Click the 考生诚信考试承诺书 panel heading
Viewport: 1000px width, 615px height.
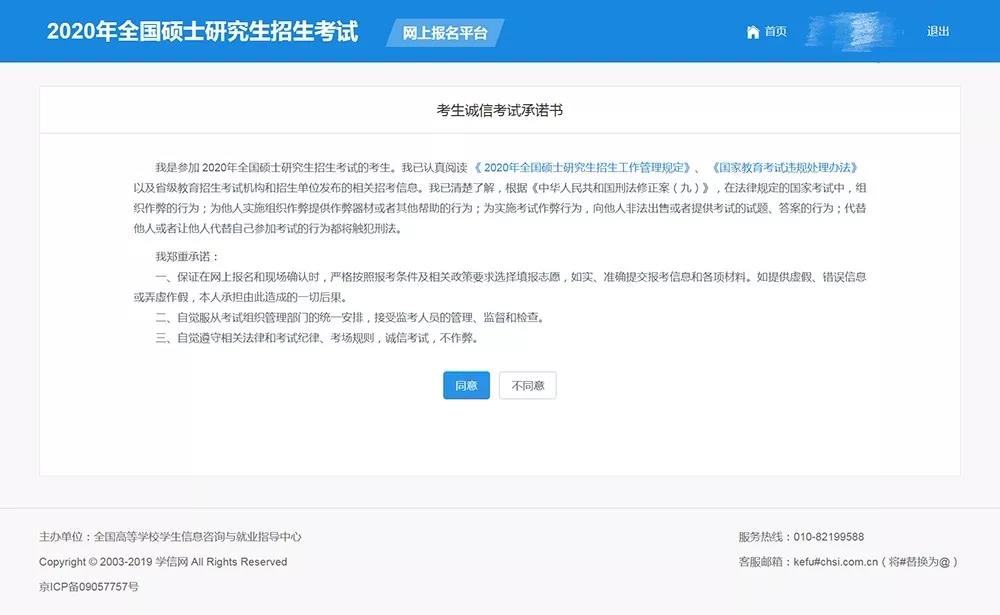499,110
